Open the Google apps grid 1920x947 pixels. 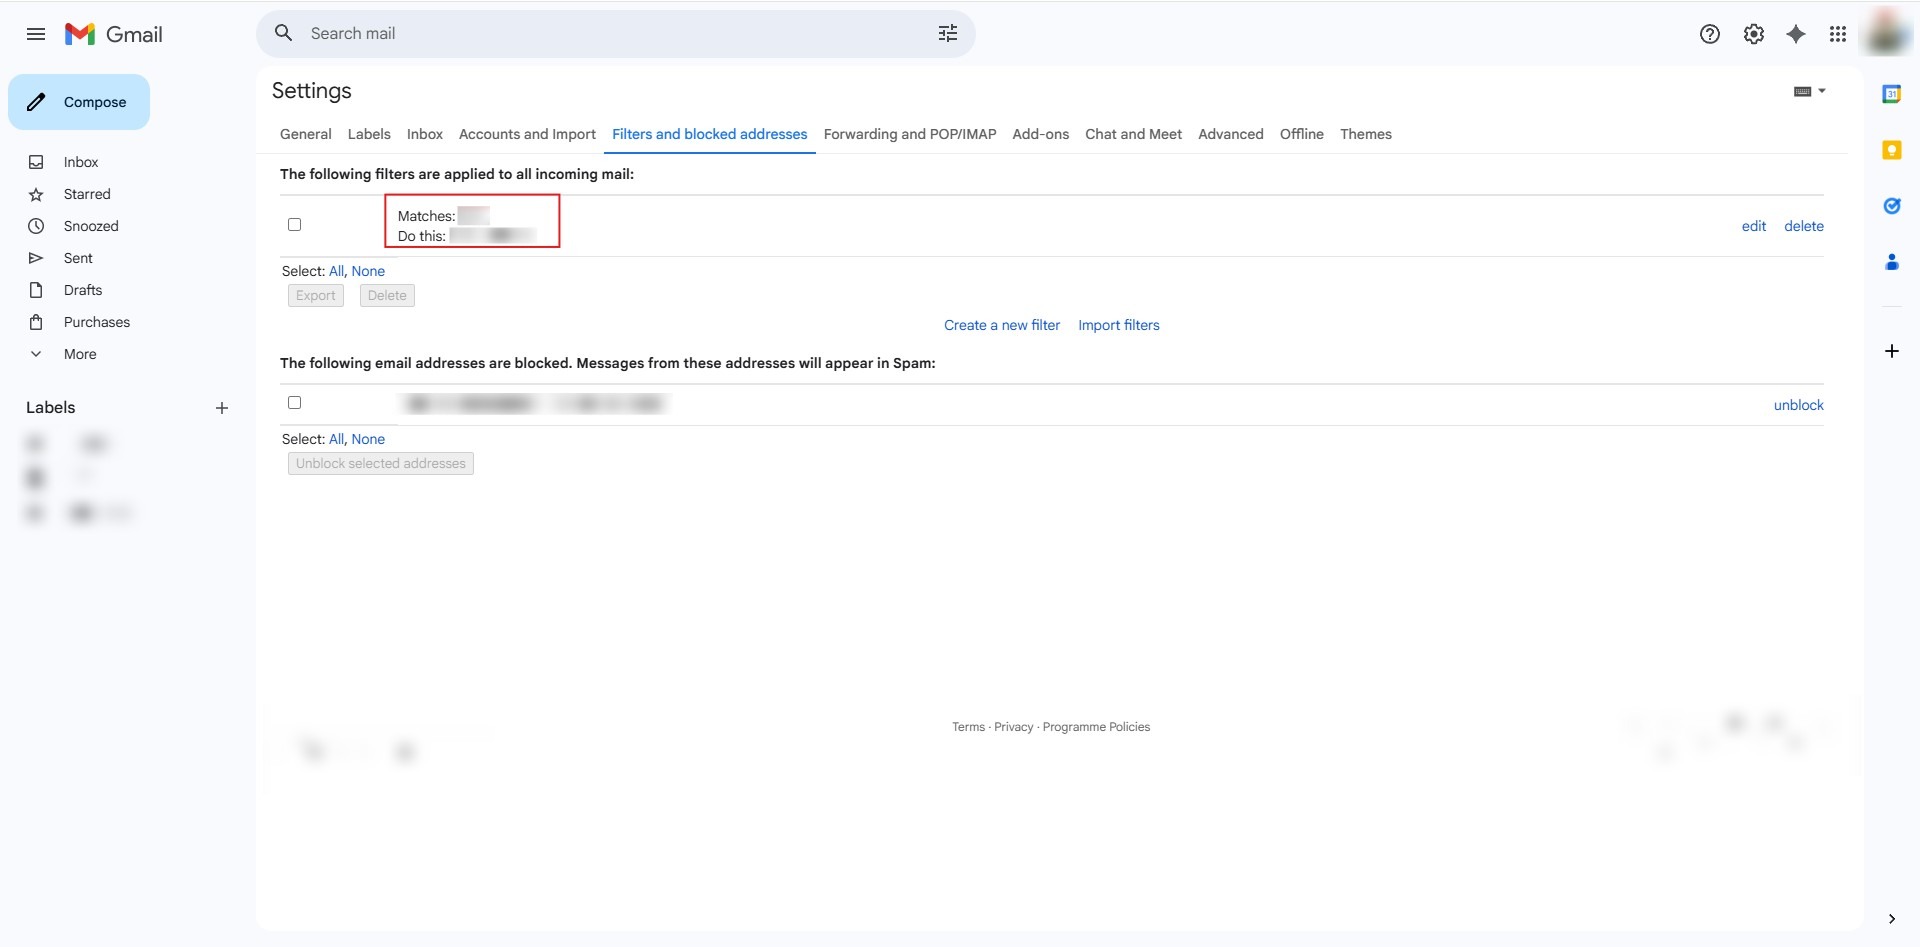click(x=1838, y=34)
